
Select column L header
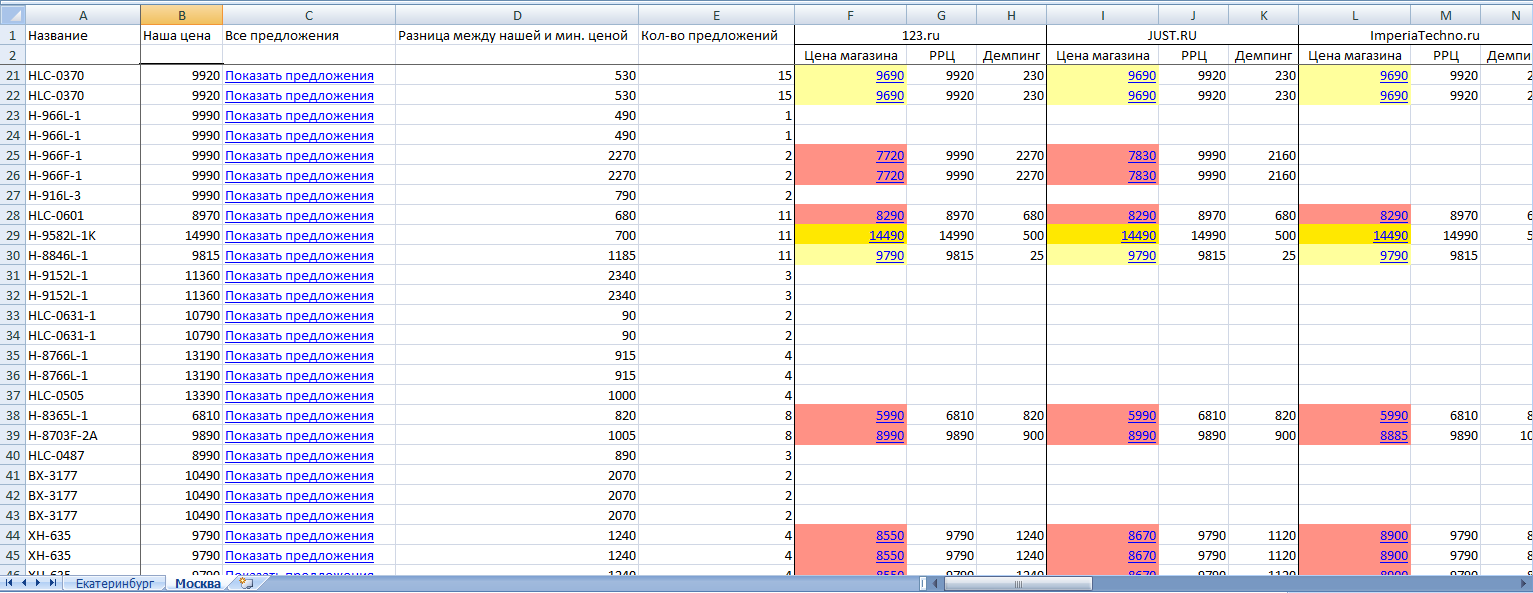[1355, 15]
